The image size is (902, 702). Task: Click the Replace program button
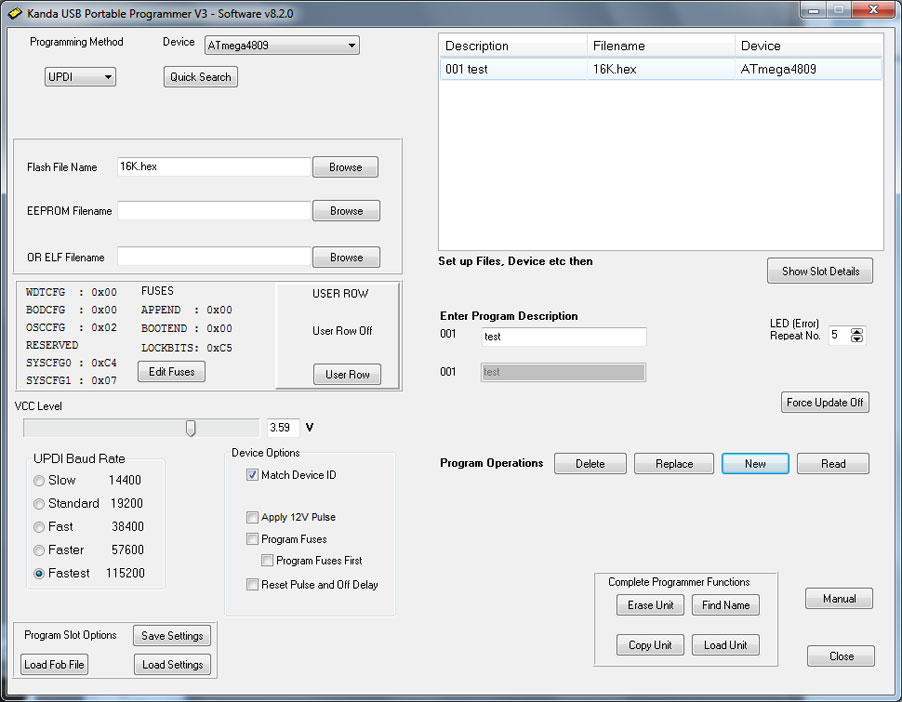pos(674,464)
